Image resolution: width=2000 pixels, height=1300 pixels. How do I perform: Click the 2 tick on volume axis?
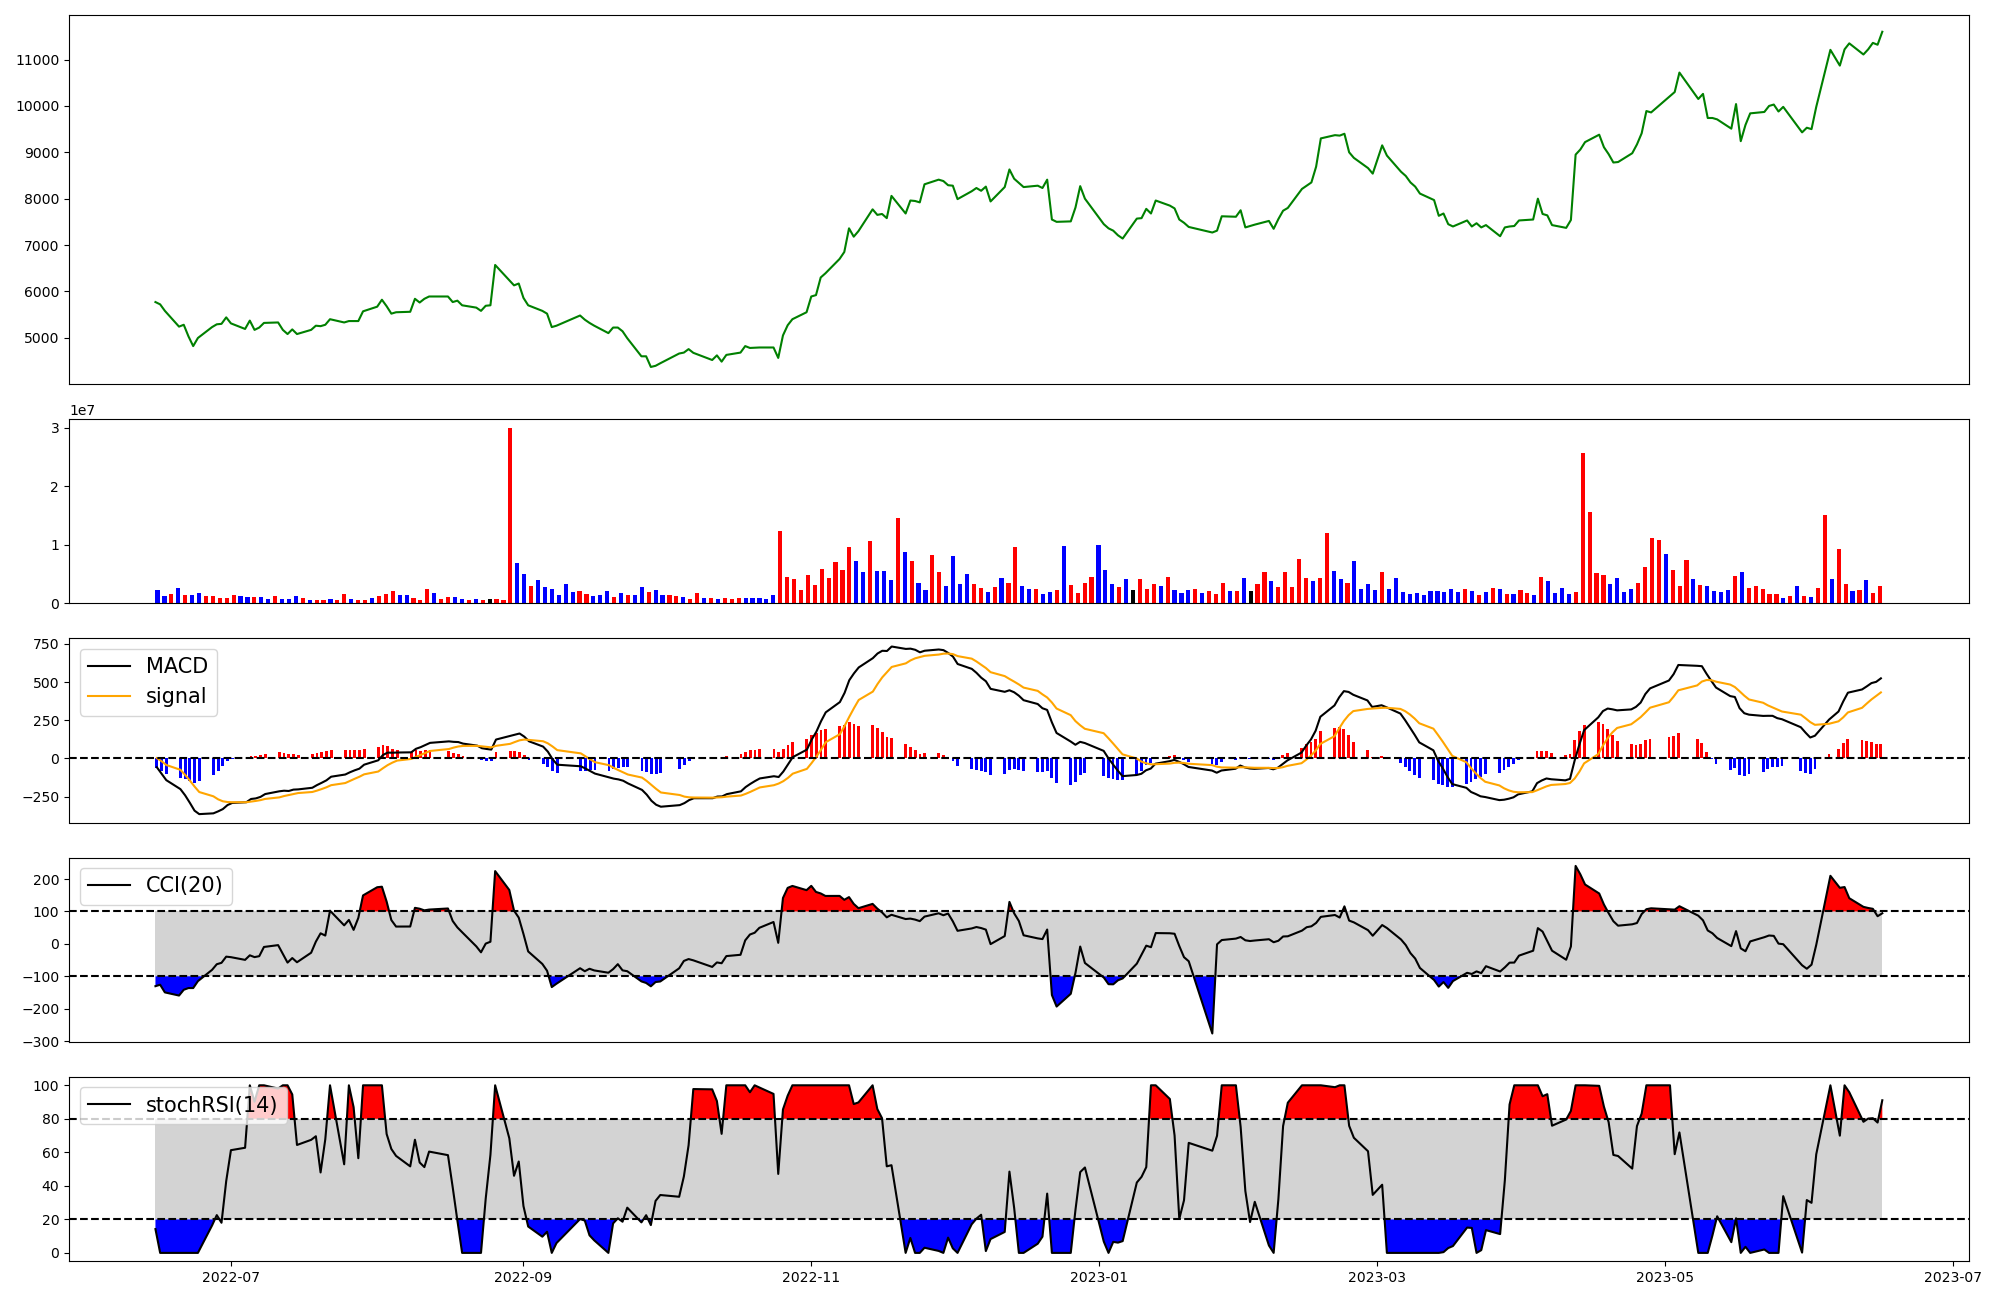(55, 487)
